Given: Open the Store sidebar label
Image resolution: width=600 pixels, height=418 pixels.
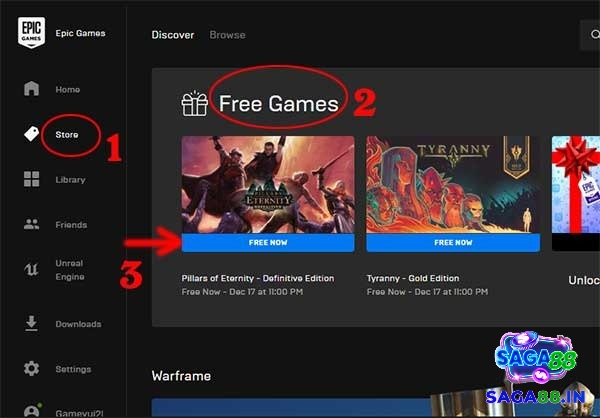Looking at the screenshot, I should (67, 135).
